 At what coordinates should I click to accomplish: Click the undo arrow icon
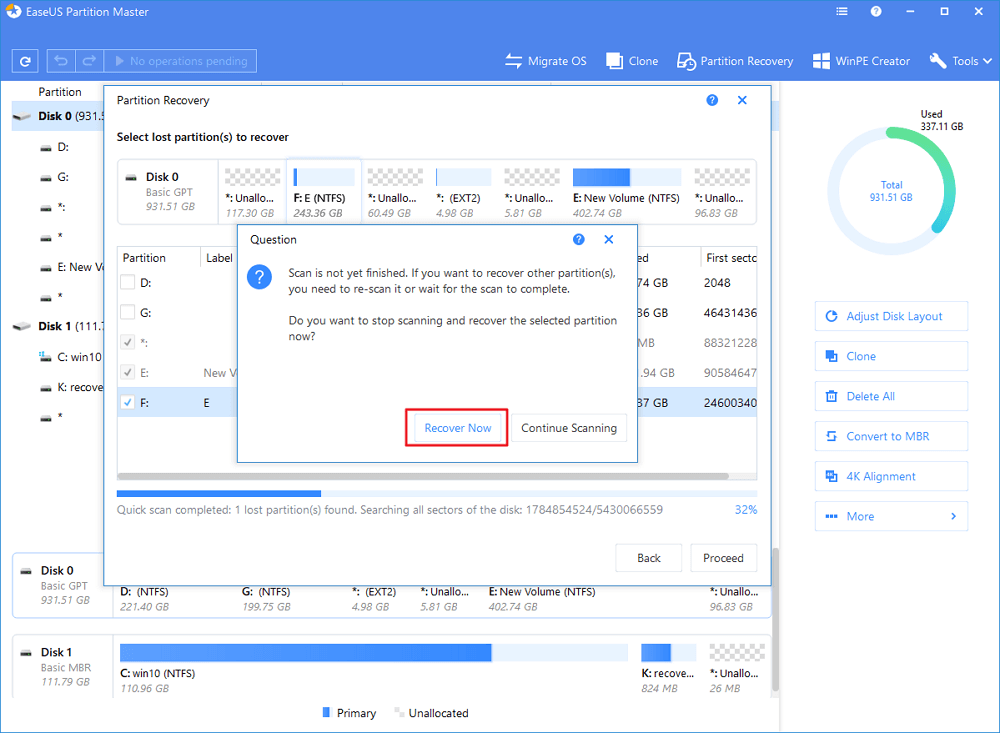(x=59, y=61)
